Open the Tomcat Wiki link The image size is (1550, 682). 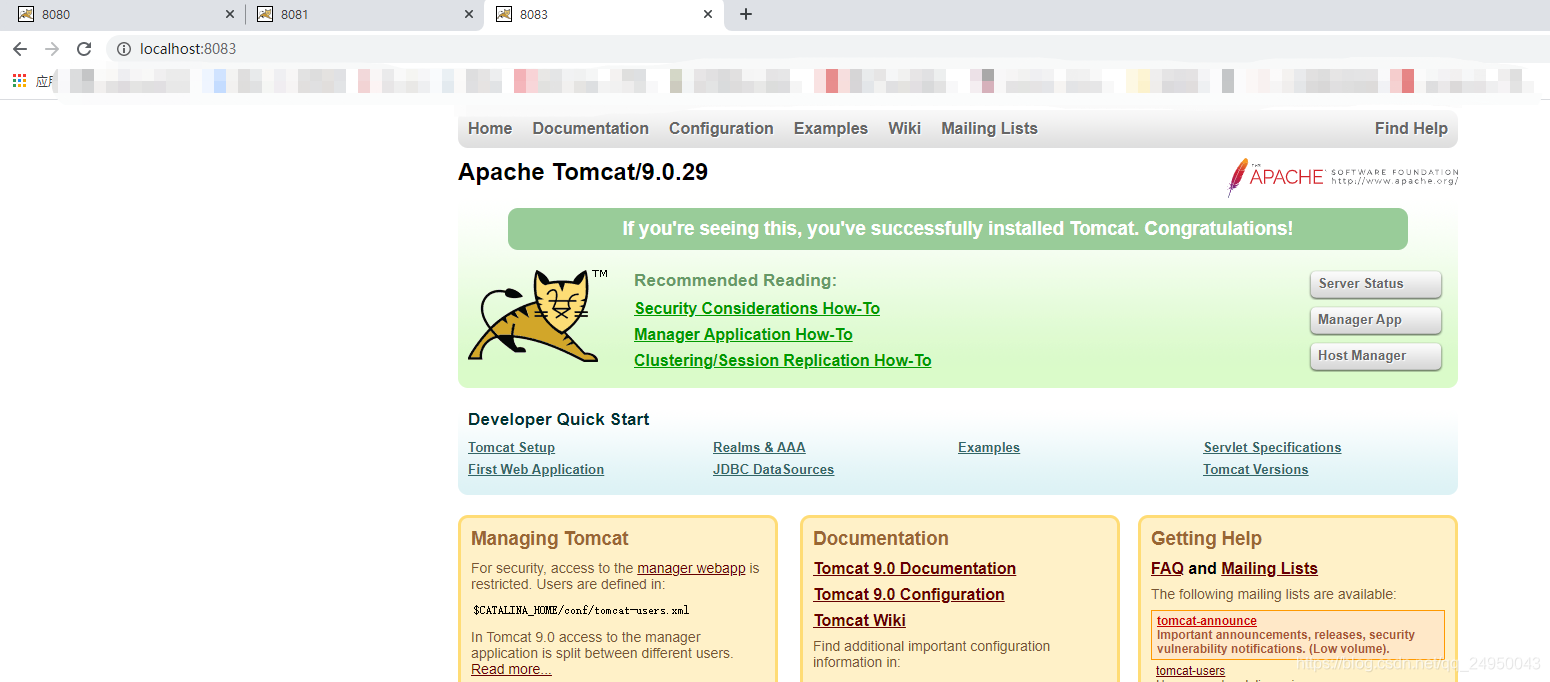(x=860, y=620)
